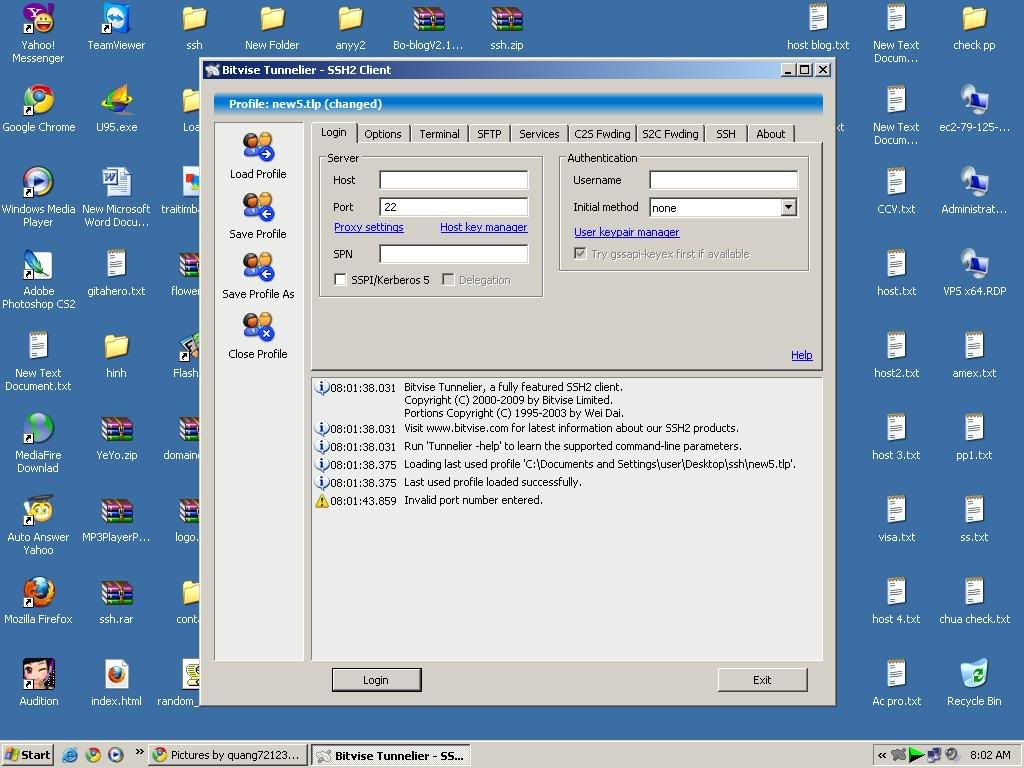This screenshot has height=768, width=1024.
Task: Click the Host input field
Action: (453, 180)
